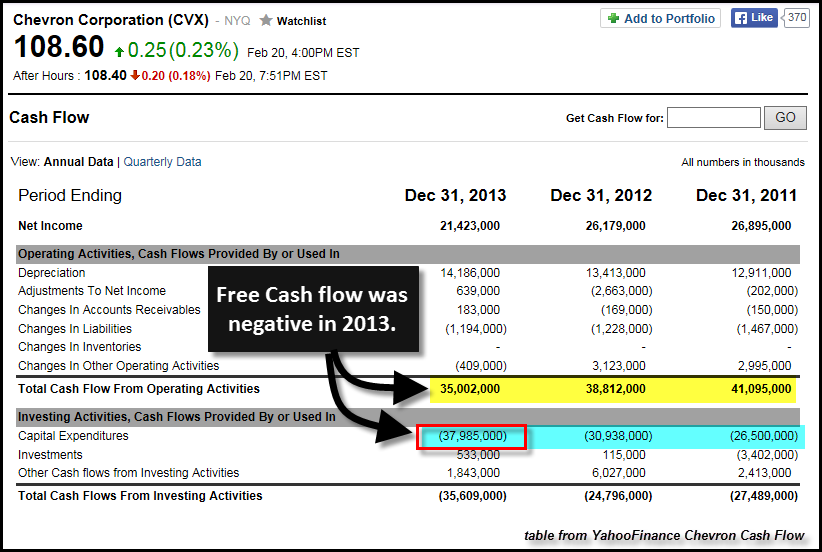Image resolution: width=822 pixels, height=552 pixels.
Task: Click liabilities value (1,194,000)
Action: 476,329
